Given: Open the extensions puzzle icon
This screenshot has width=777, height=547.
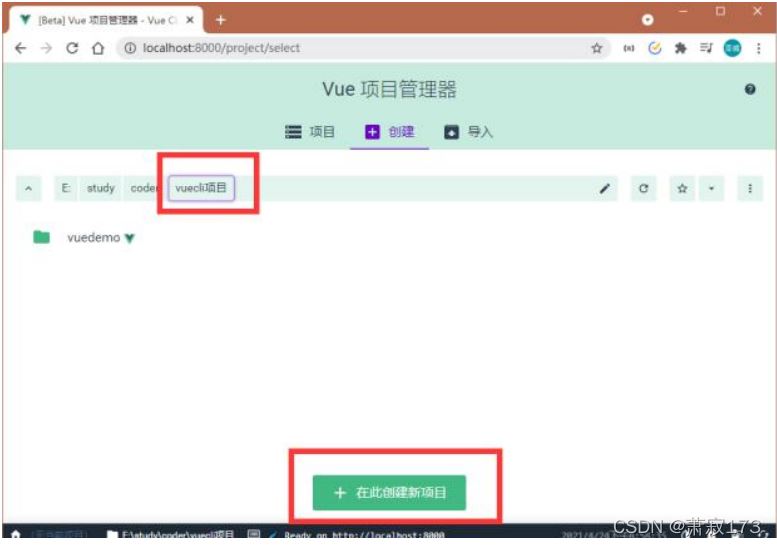Looking at the screenshot, I should coord(680,48).
